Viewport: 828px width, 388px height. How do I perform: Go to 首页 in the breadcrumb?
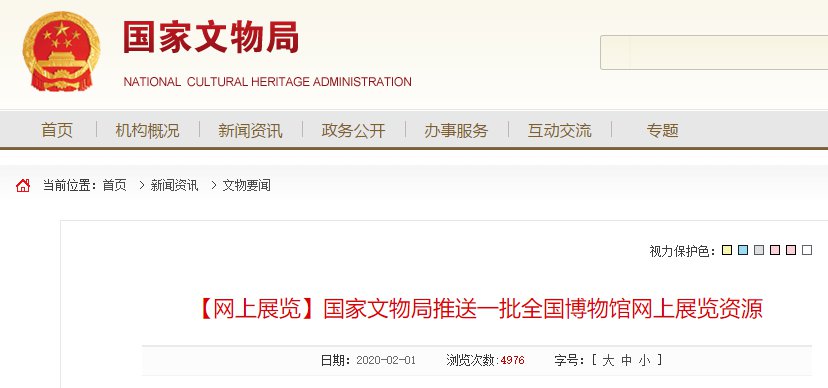point(115,185)
